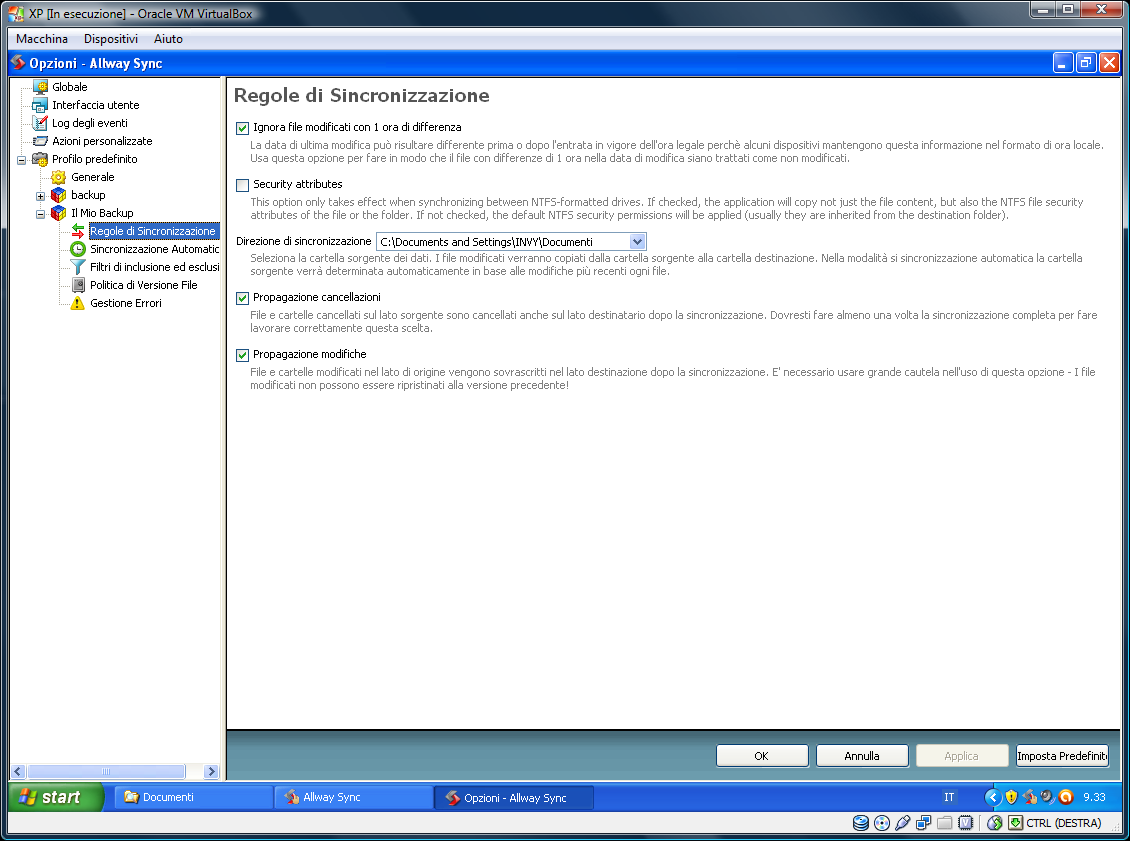Click the VirtualBox hard disk status icon
Image resolution: width=1130 pixels, height=841 pixels.
(860, 823)
